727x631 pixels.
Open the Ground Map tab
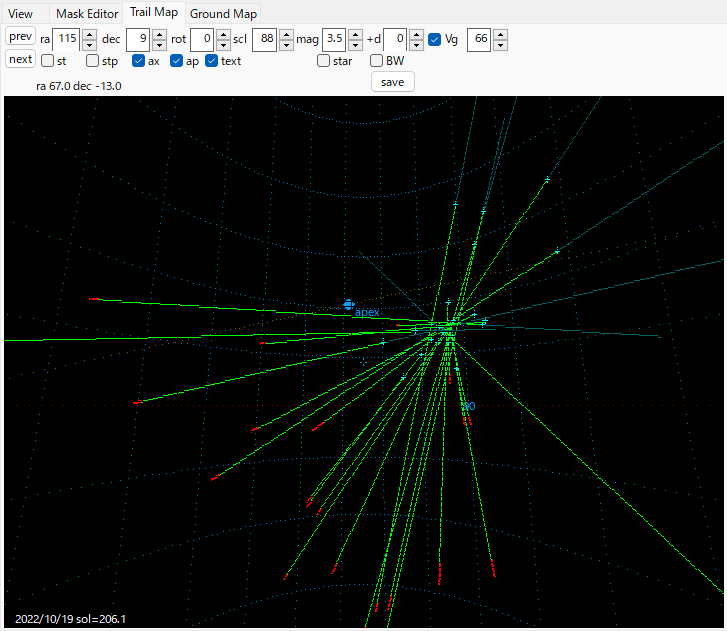point(224,13)
